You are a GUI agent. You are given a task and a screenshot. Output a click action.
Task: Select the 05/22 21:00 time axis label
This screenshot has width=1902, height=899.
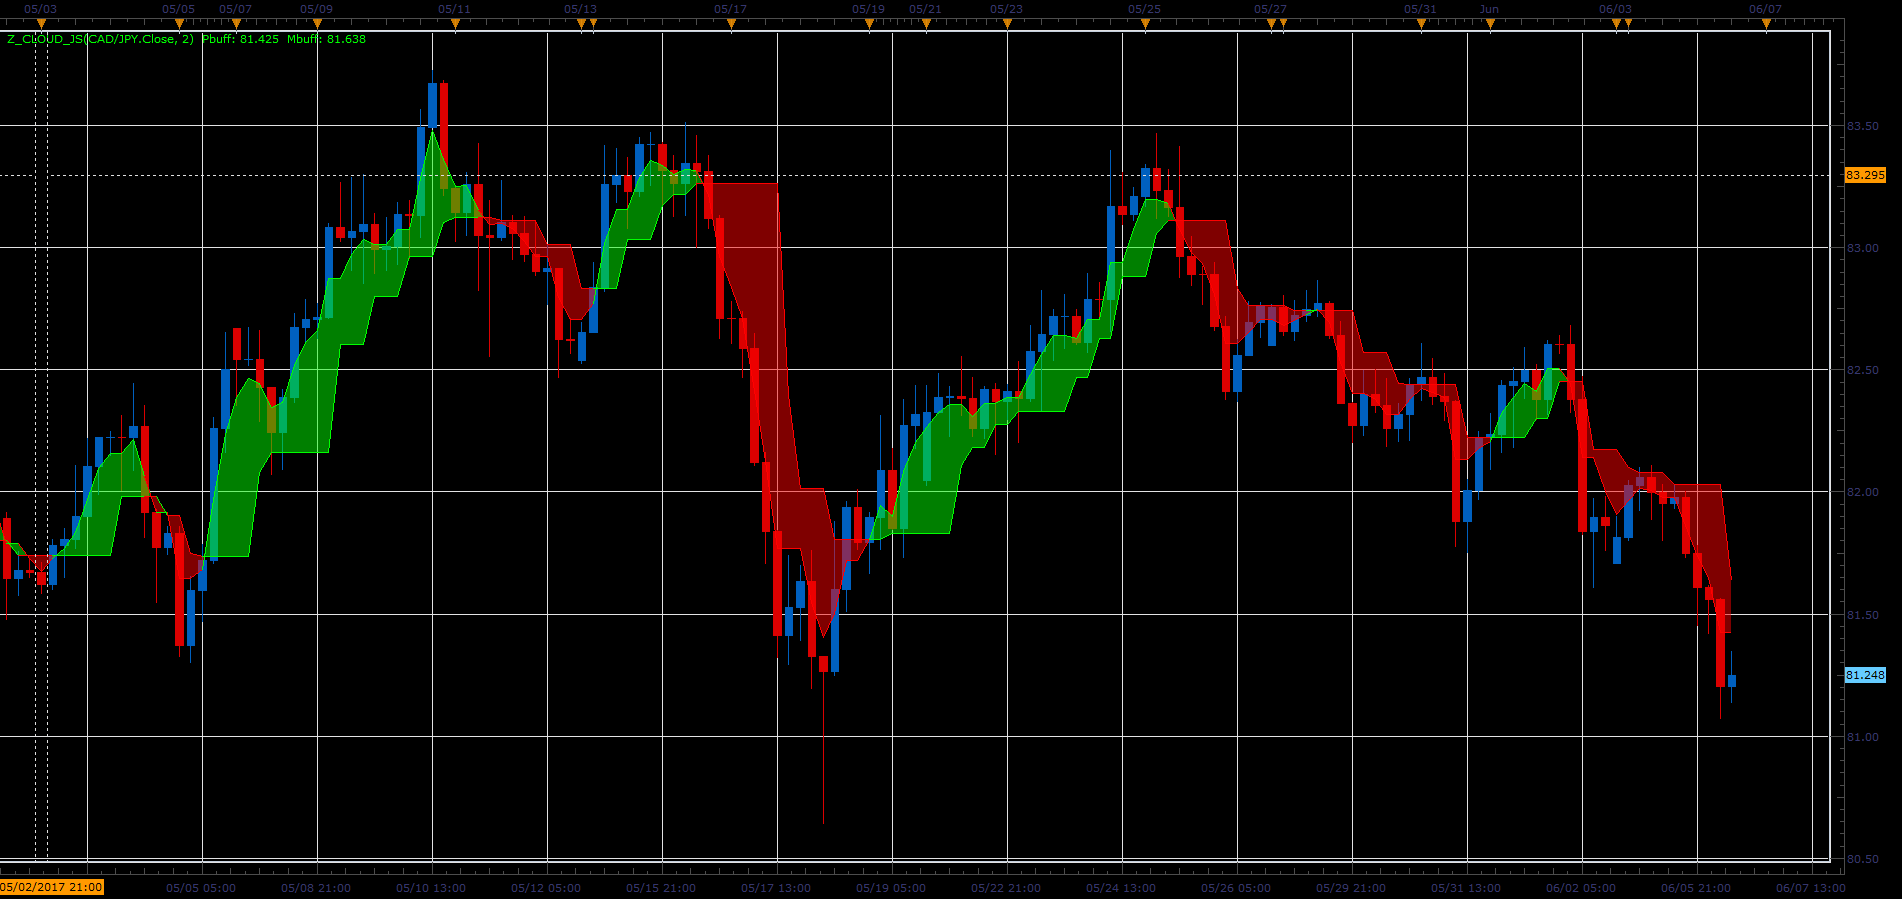point(1006,888)
